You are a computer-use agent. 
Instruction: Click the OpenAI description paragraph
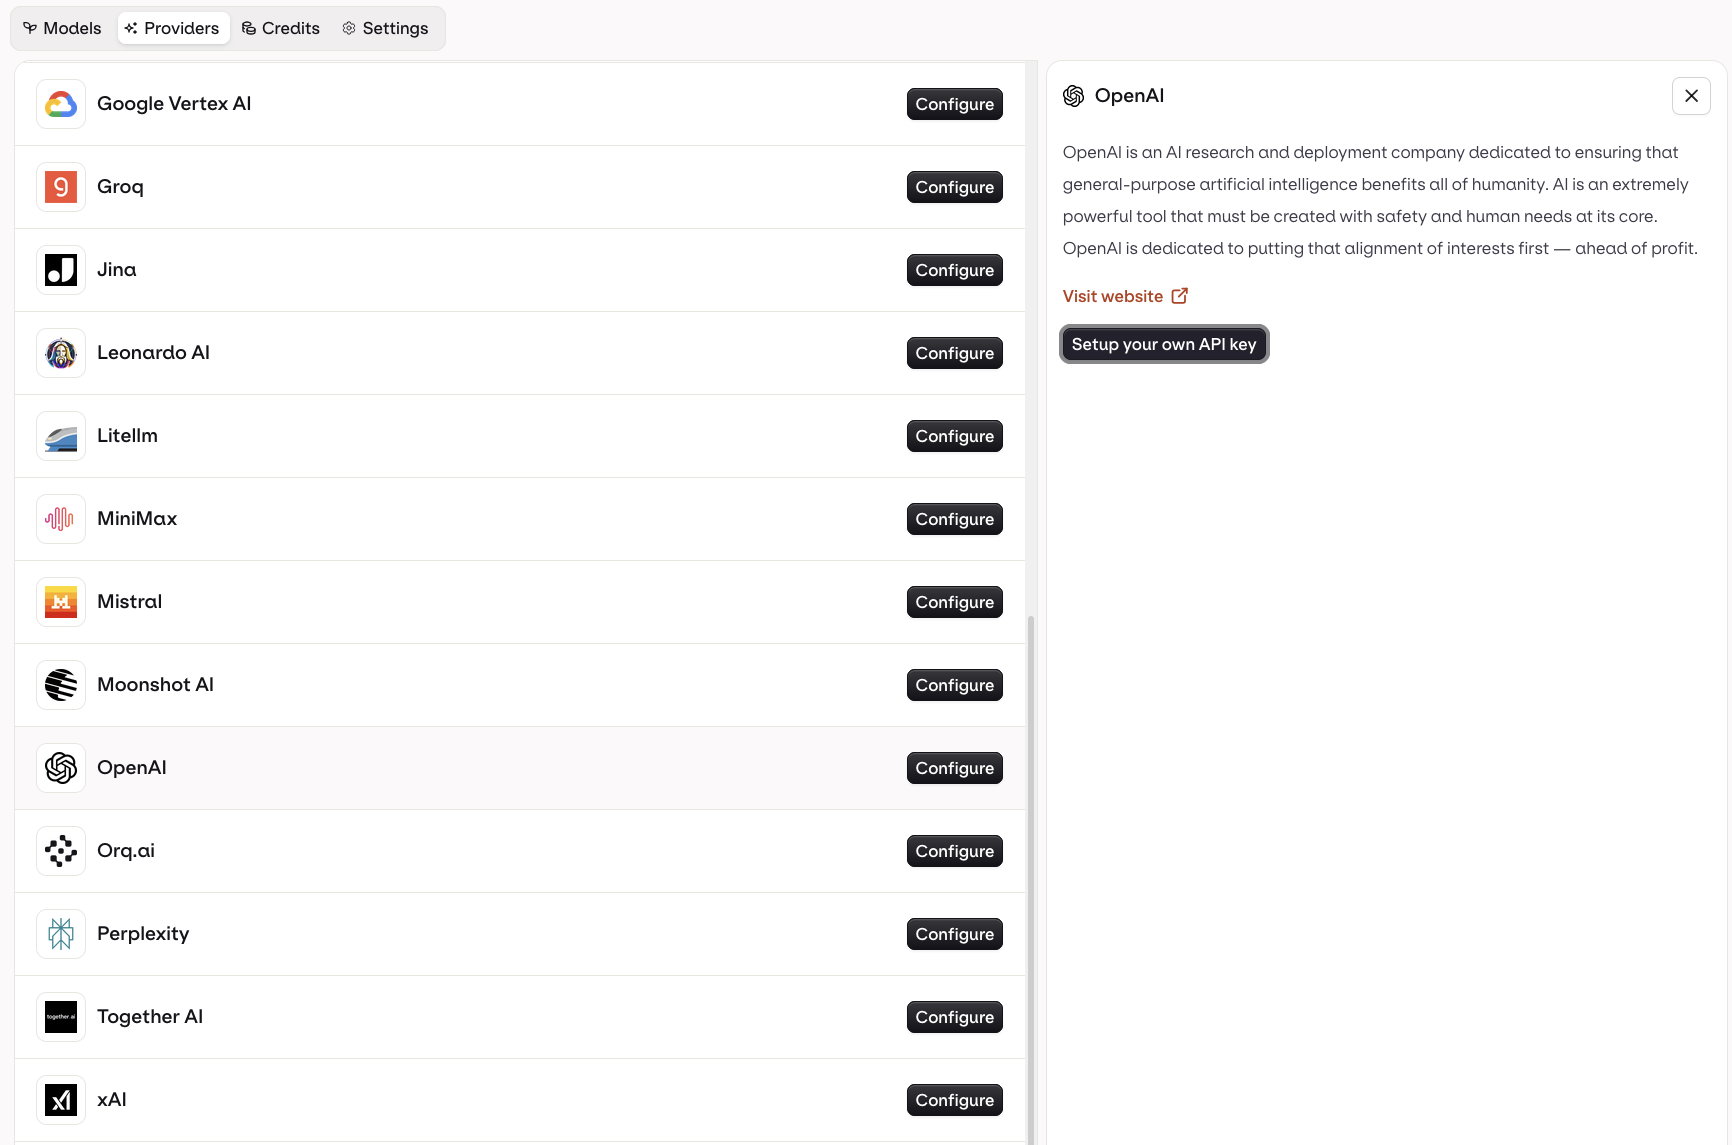point(1380,200)
